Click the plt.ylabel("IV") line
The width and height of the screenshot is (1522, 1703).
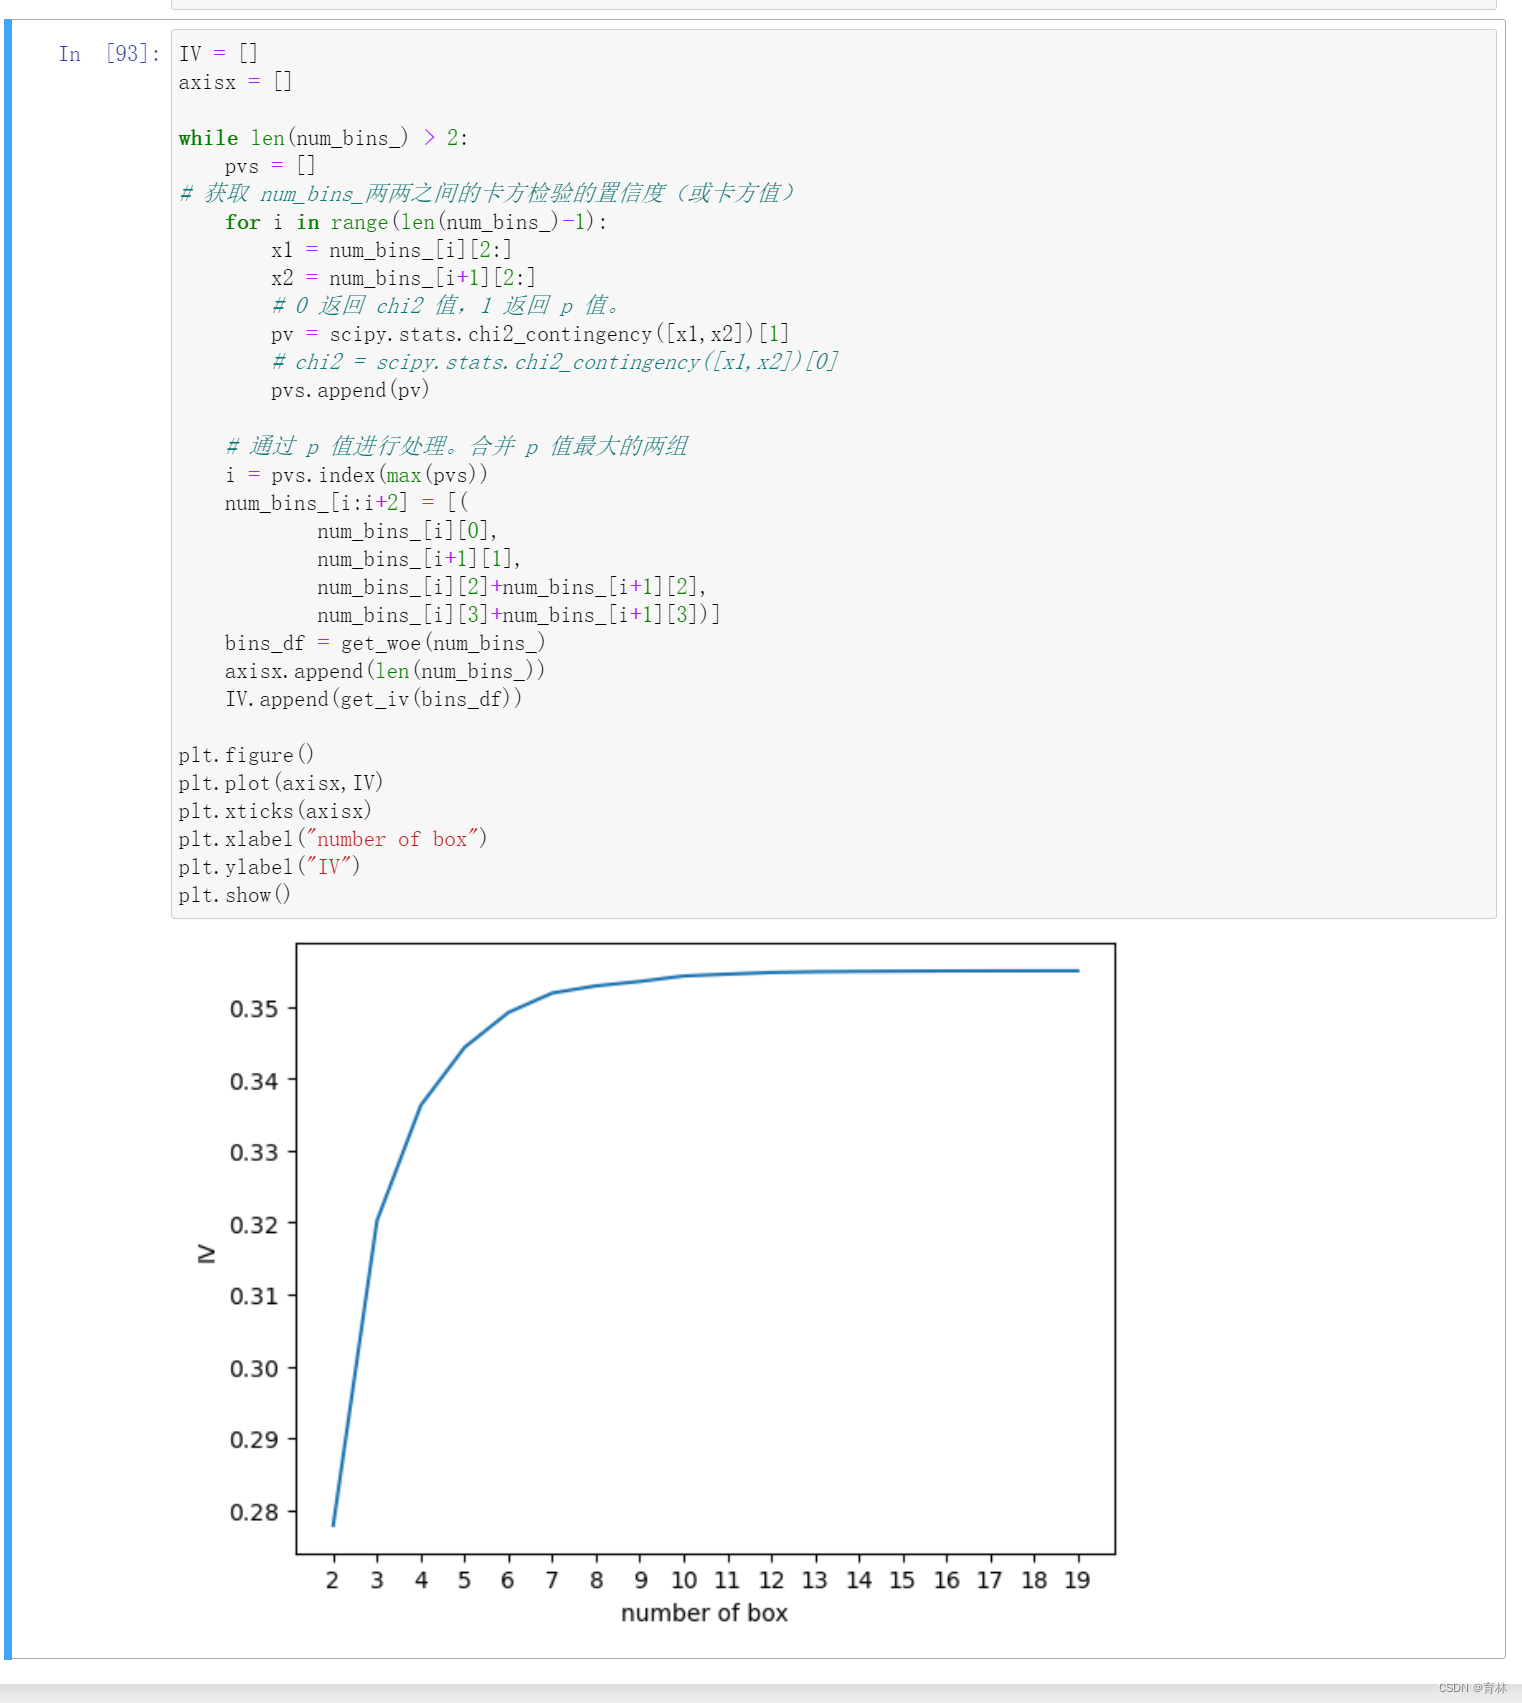[269, 867]
